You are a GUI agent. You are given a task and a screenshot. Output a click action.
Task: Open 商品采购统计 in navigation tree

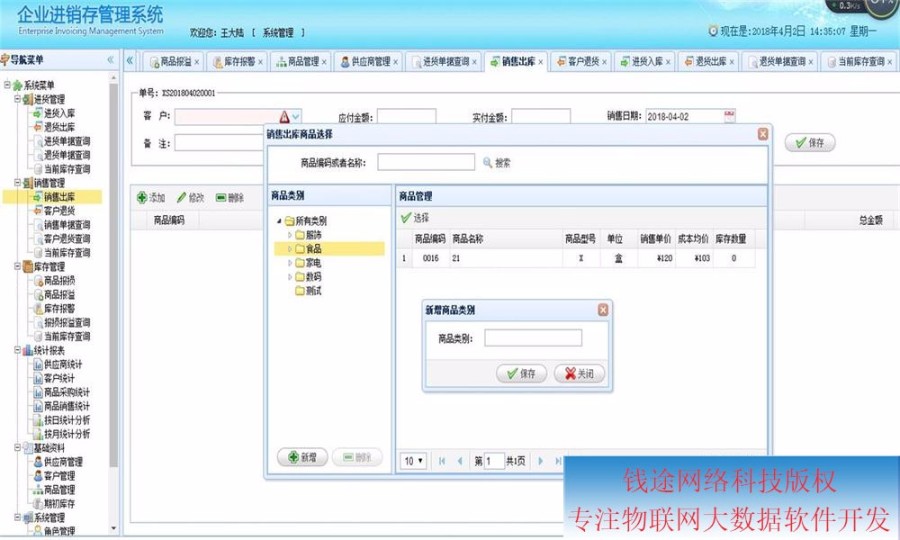click(67, 392)
